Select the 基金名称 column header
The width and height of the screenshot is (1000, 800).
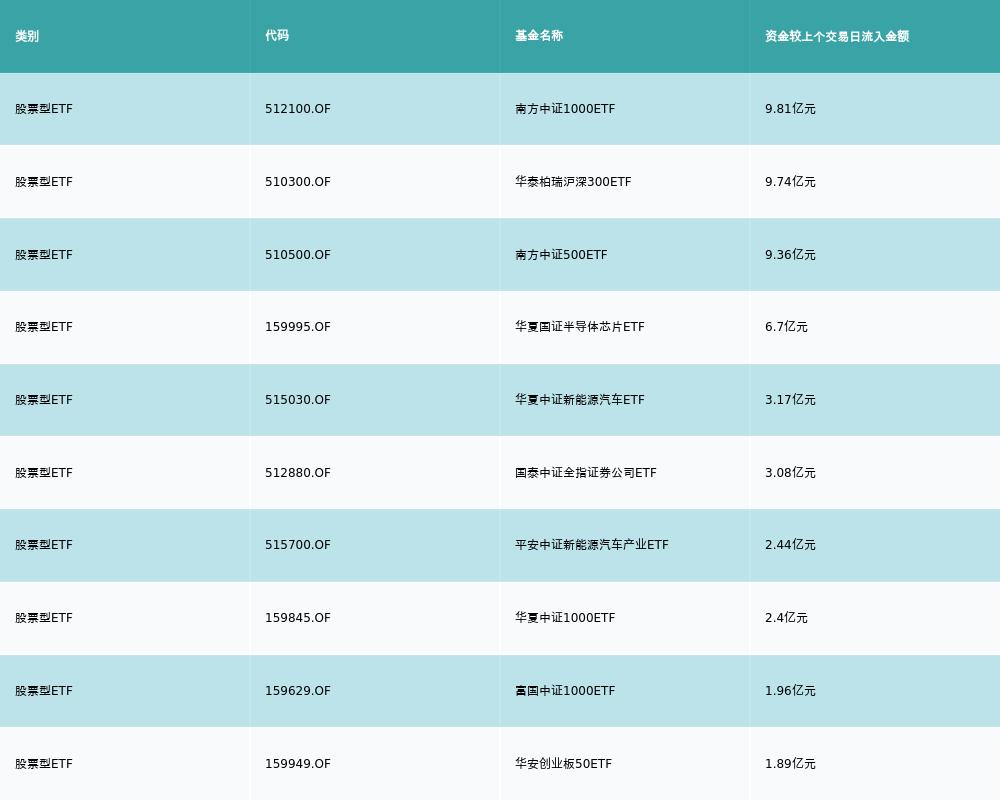point(539,36)
